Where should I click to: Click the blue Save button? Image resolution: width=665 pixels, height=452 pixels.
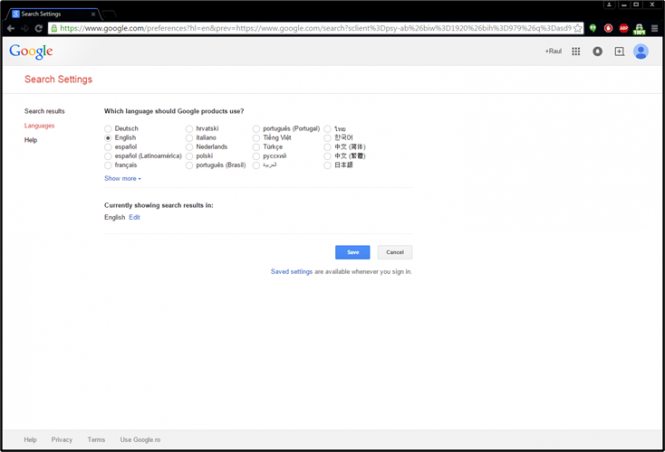tap(352, 252)
